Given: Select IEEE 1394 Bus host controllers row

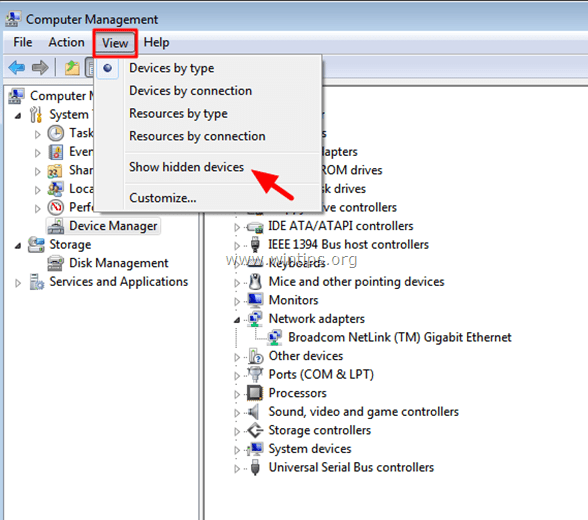Looking at the screenshot, I should click(x=348, y=244).
